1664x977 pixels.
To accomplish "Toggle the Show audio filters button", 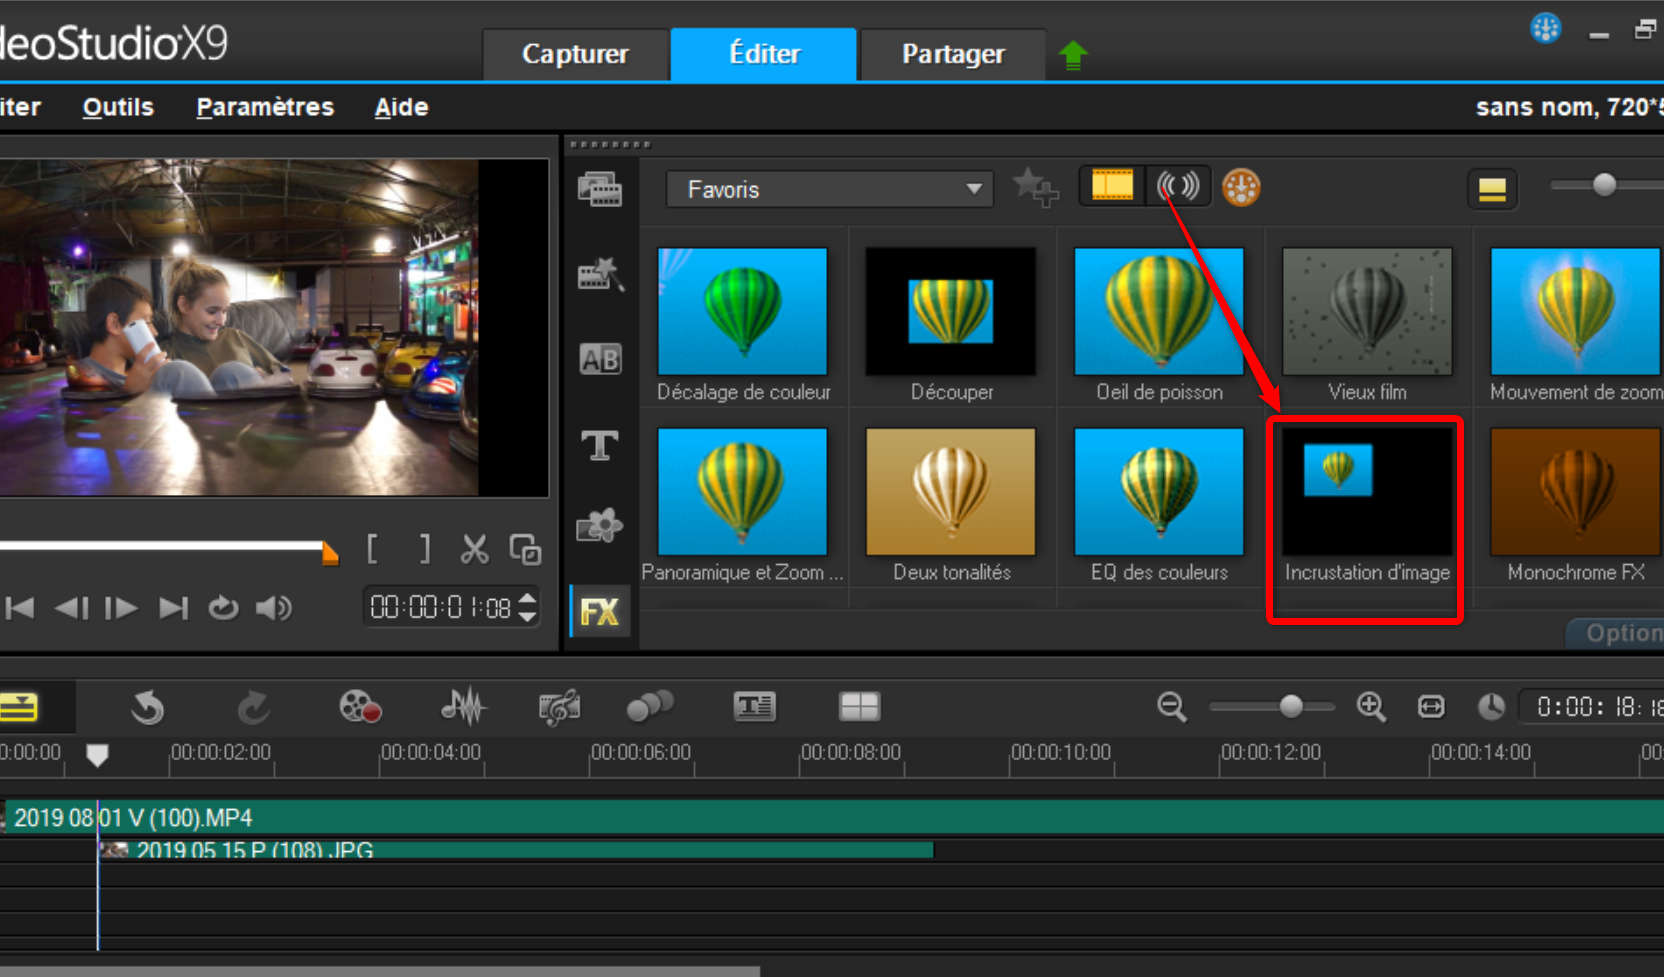I will 1178,186.
